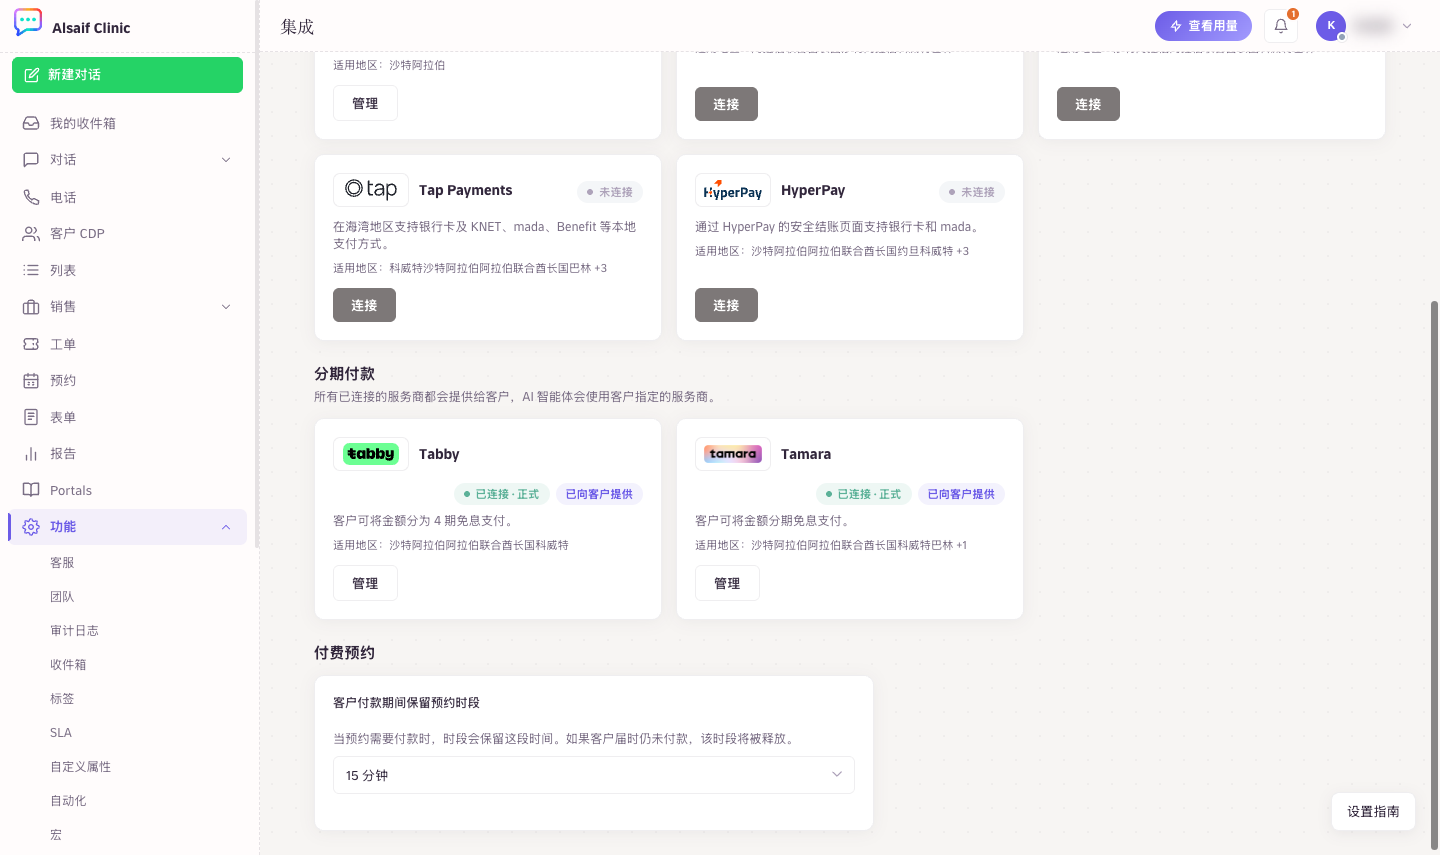Screen dimensions: 1440x855
Task: Go to 审计日志 submenu item
Action: click(x=74, y=631)
